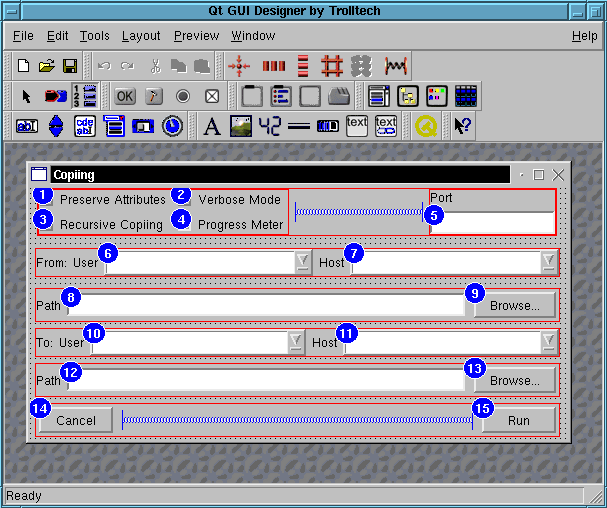Choose the OK PushButton widget tool
The width and height of the screenshot is (607, 508).
click(125, 96)
